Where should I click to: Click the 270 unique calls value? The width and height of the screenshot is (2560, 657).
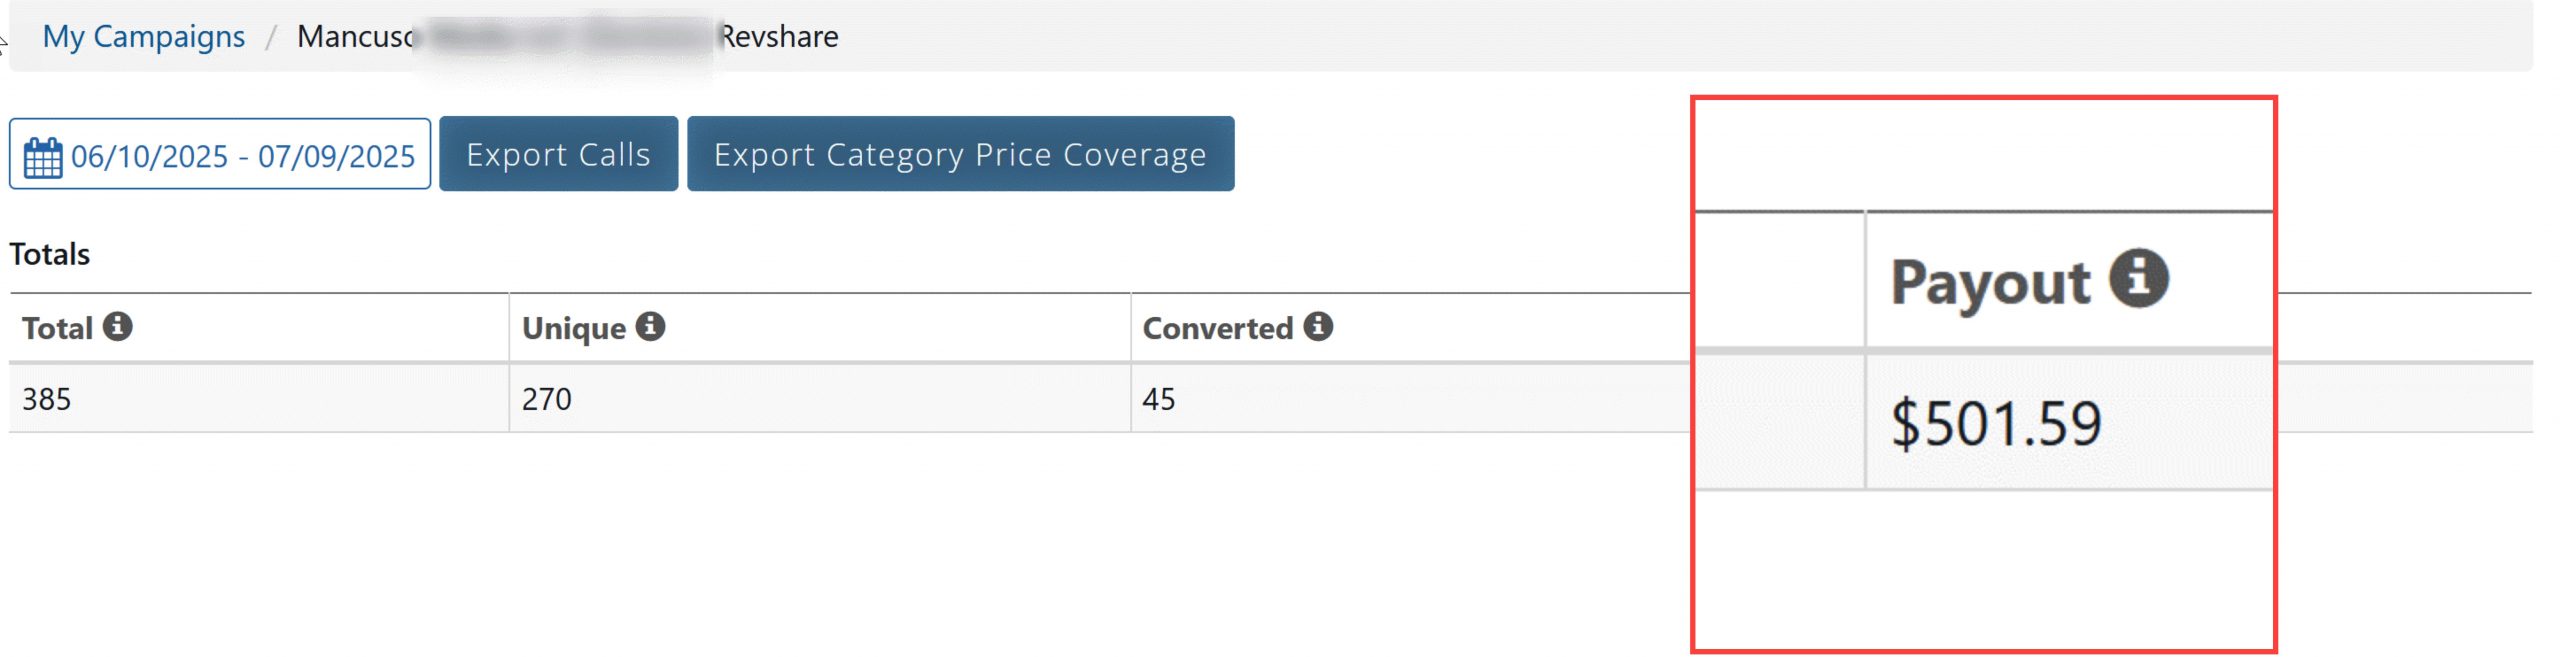547,399
